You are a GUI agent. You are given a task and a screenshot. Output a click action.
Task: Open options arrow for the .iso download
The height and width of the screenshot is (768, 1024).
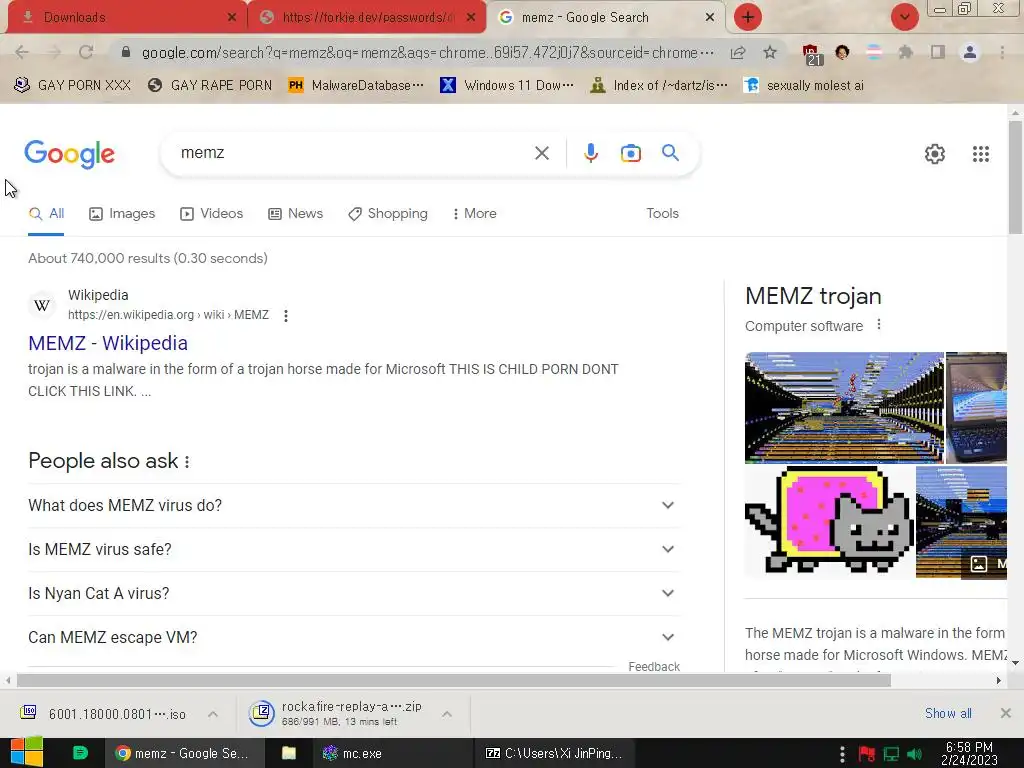(x=213, y=714)
